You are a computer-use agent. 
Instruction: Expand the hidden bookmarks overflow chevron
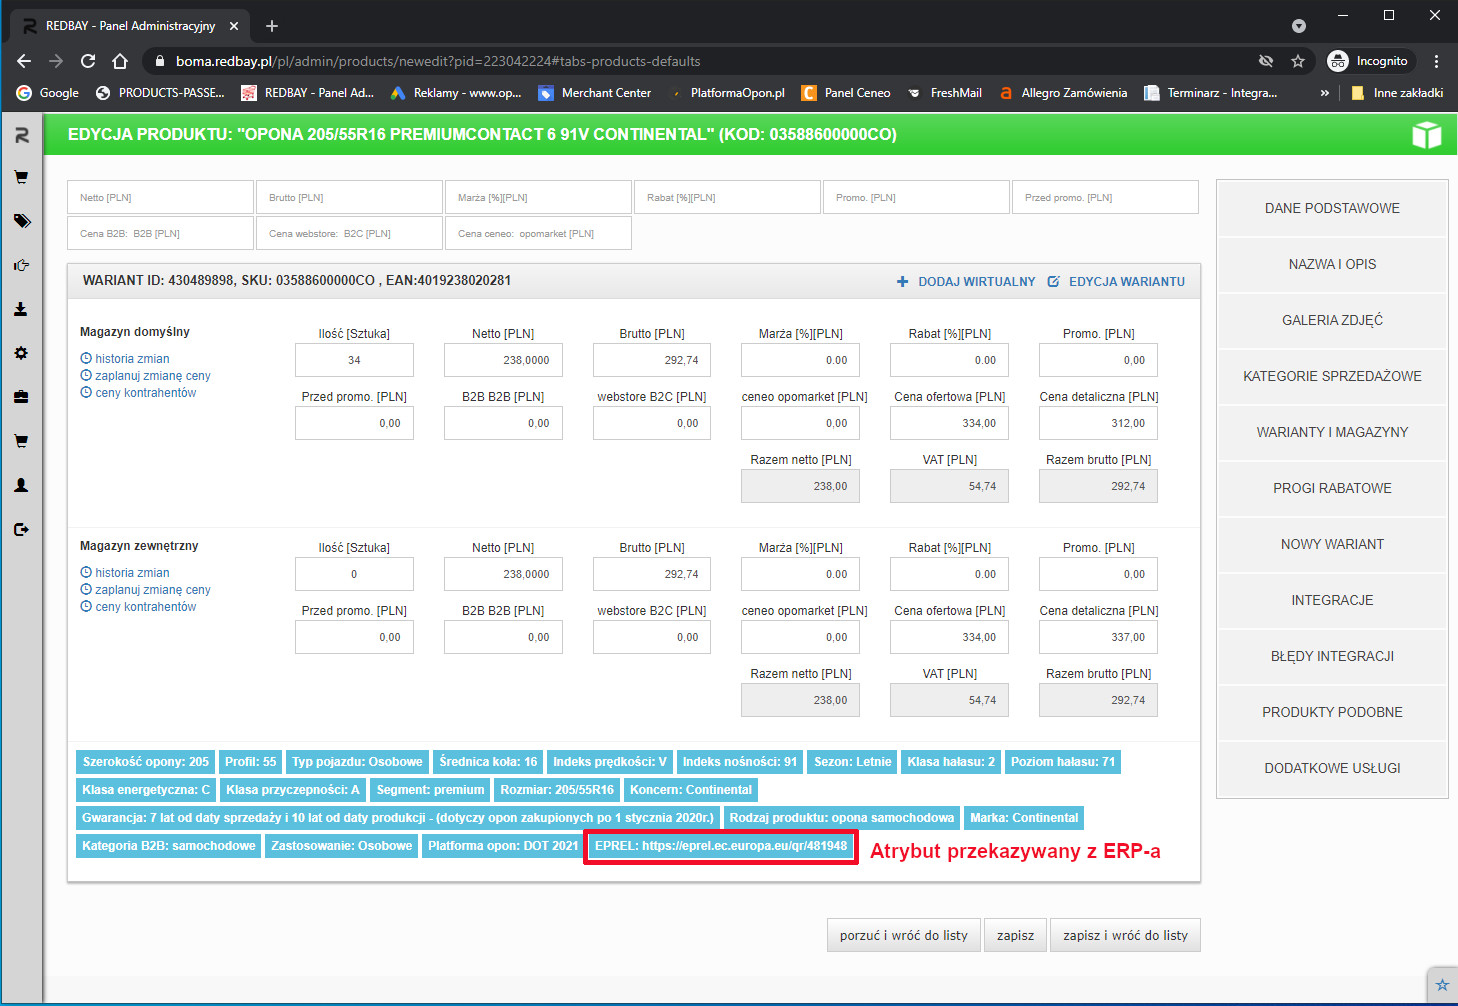coord(1325,93)
